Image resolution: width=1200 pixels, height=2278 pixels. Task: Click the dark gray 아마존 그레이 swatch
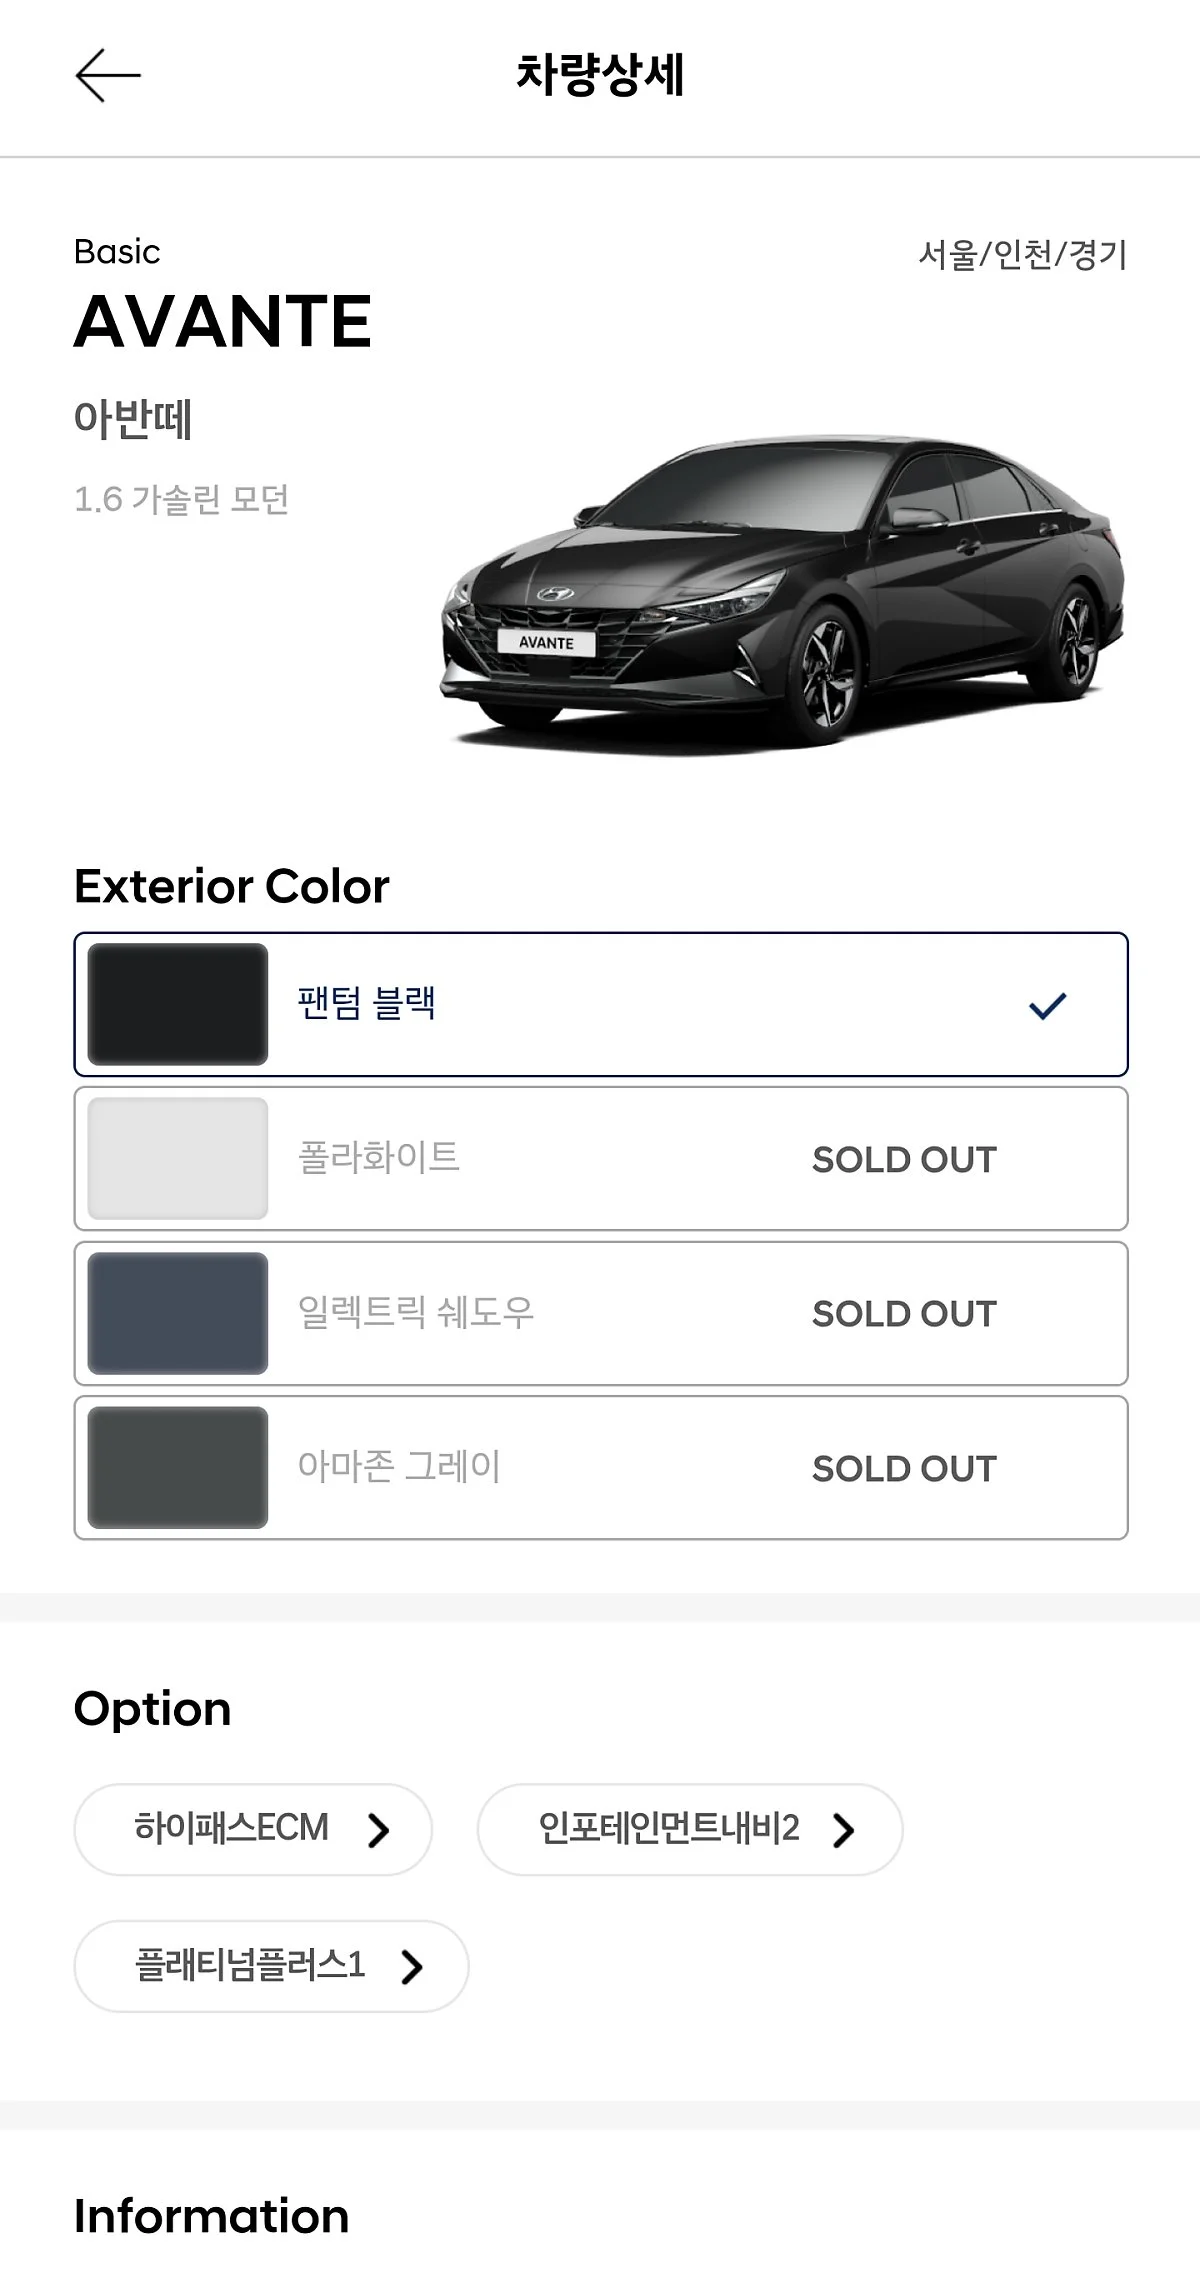[x=178, y=1468]
